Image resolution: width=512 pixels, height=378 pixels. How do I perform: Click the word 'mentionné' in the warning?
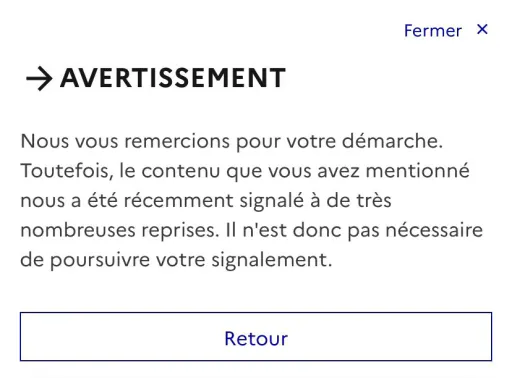pyautogui.click(x=418, y=171)
